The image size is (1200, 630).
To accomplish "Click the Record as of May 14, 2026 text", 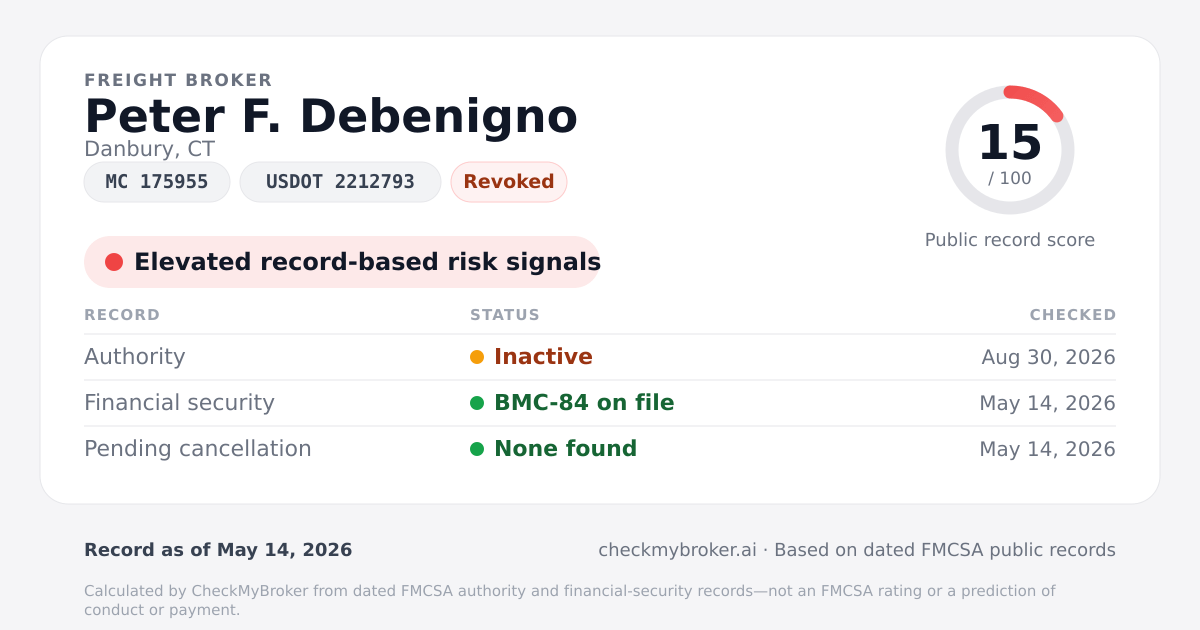I will tap(218, 550).
